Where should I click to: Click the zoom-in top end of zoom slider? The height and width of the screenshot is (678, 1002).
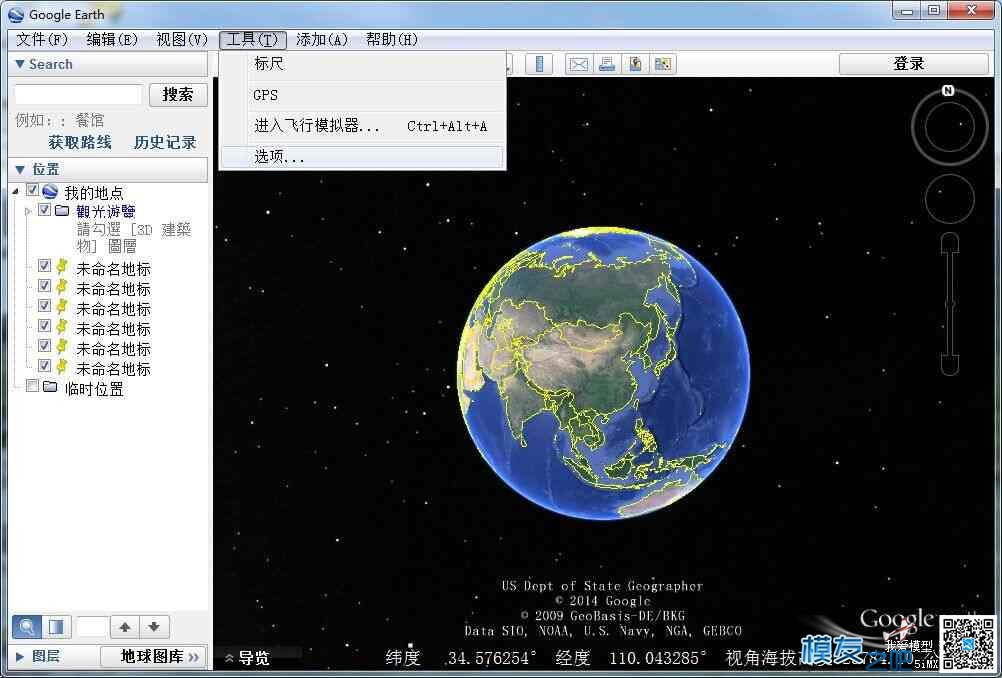pyautogui.click(x=950, y=242)
